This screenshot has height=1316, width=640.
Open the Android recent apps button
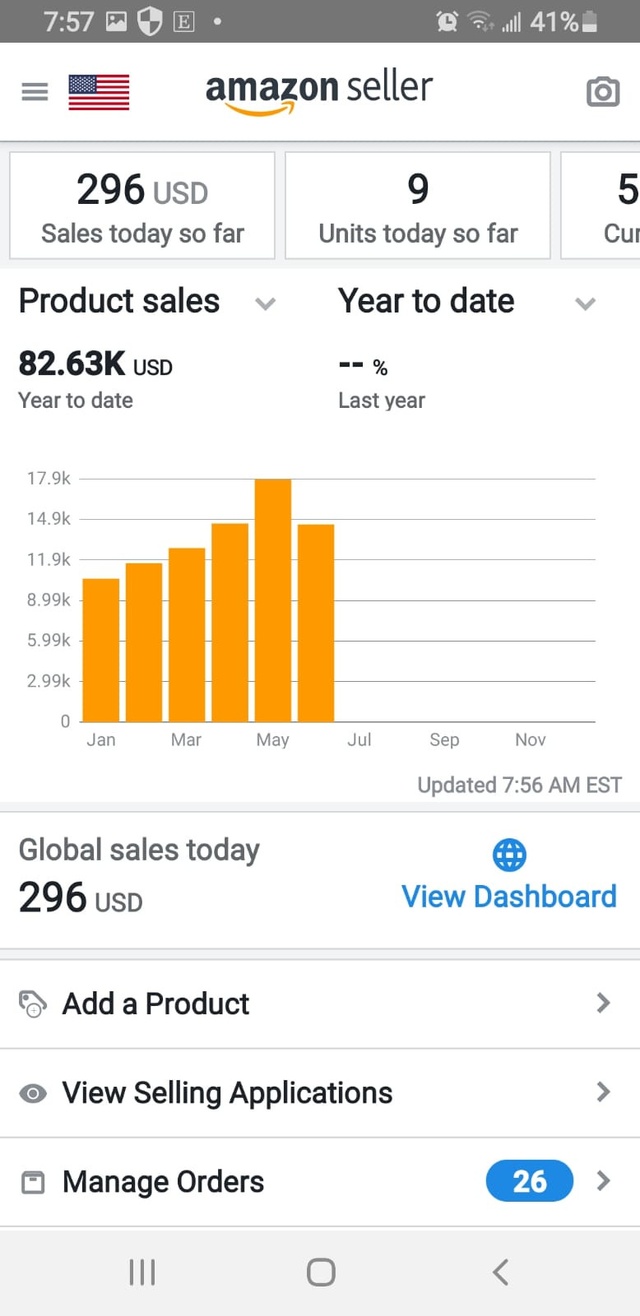click(142, 1272)
